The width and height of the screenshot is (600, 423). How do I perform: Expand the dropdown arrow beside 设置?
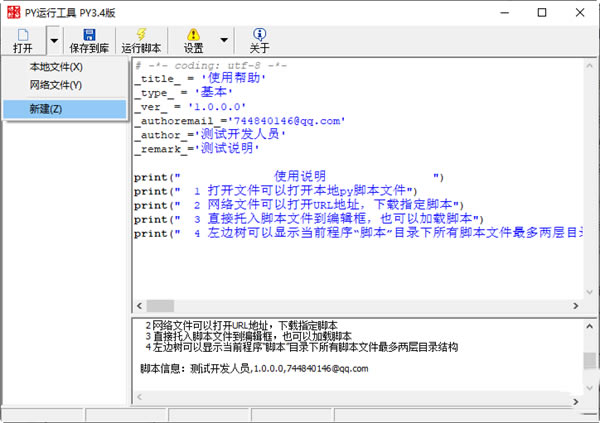tap(224, 40)
